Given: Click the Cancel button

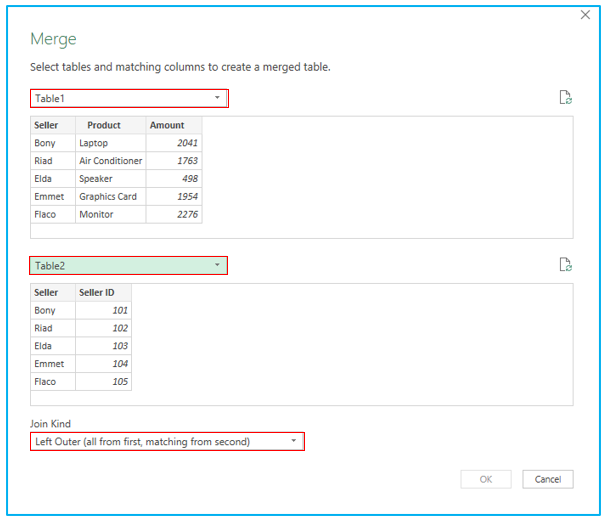Looking at the screenshot, I should coord(548,479).
